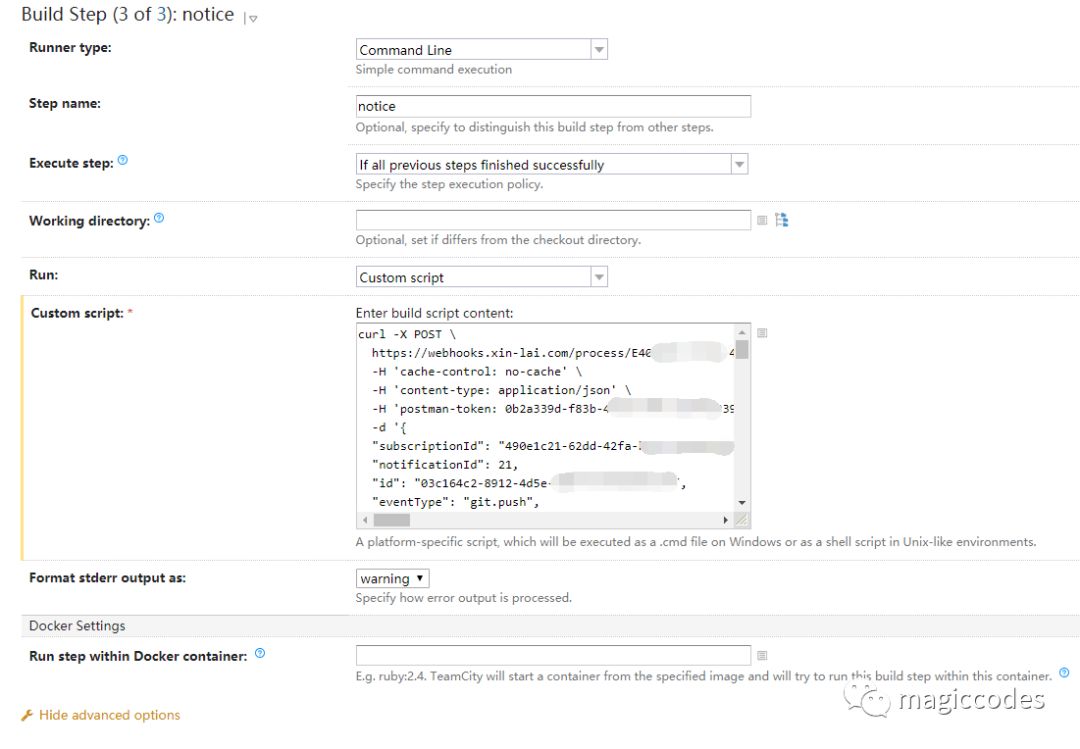Click the "Simple command execution" hint text
The image size is (1080, 749).
coord(433,69)
